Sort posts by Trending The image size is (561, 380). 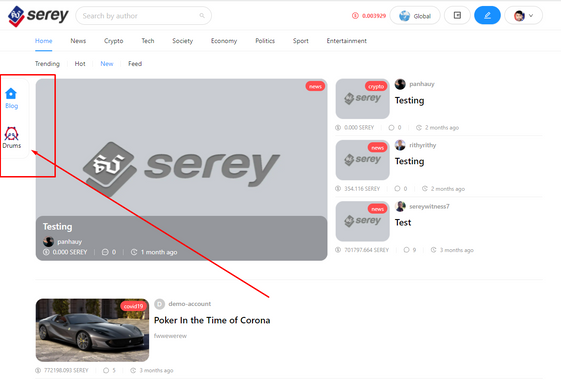pyautogui.click(x=47, y=64)
